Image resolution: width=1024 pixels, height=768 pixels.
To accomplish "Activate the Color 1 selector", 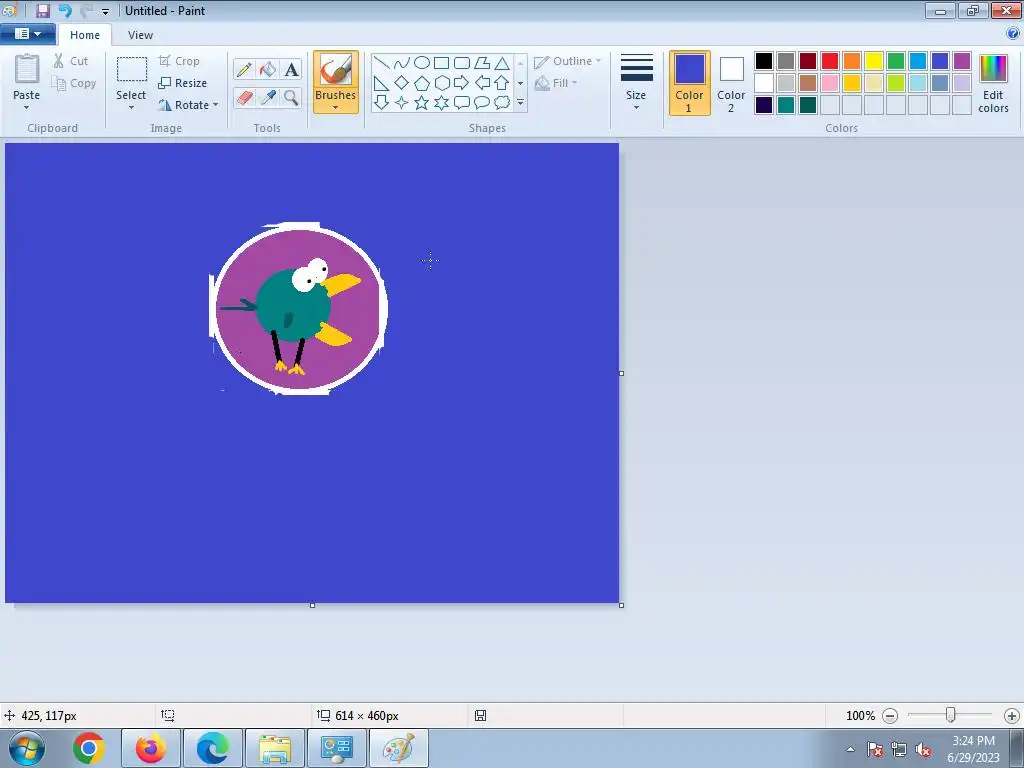I will coord(689,83).
